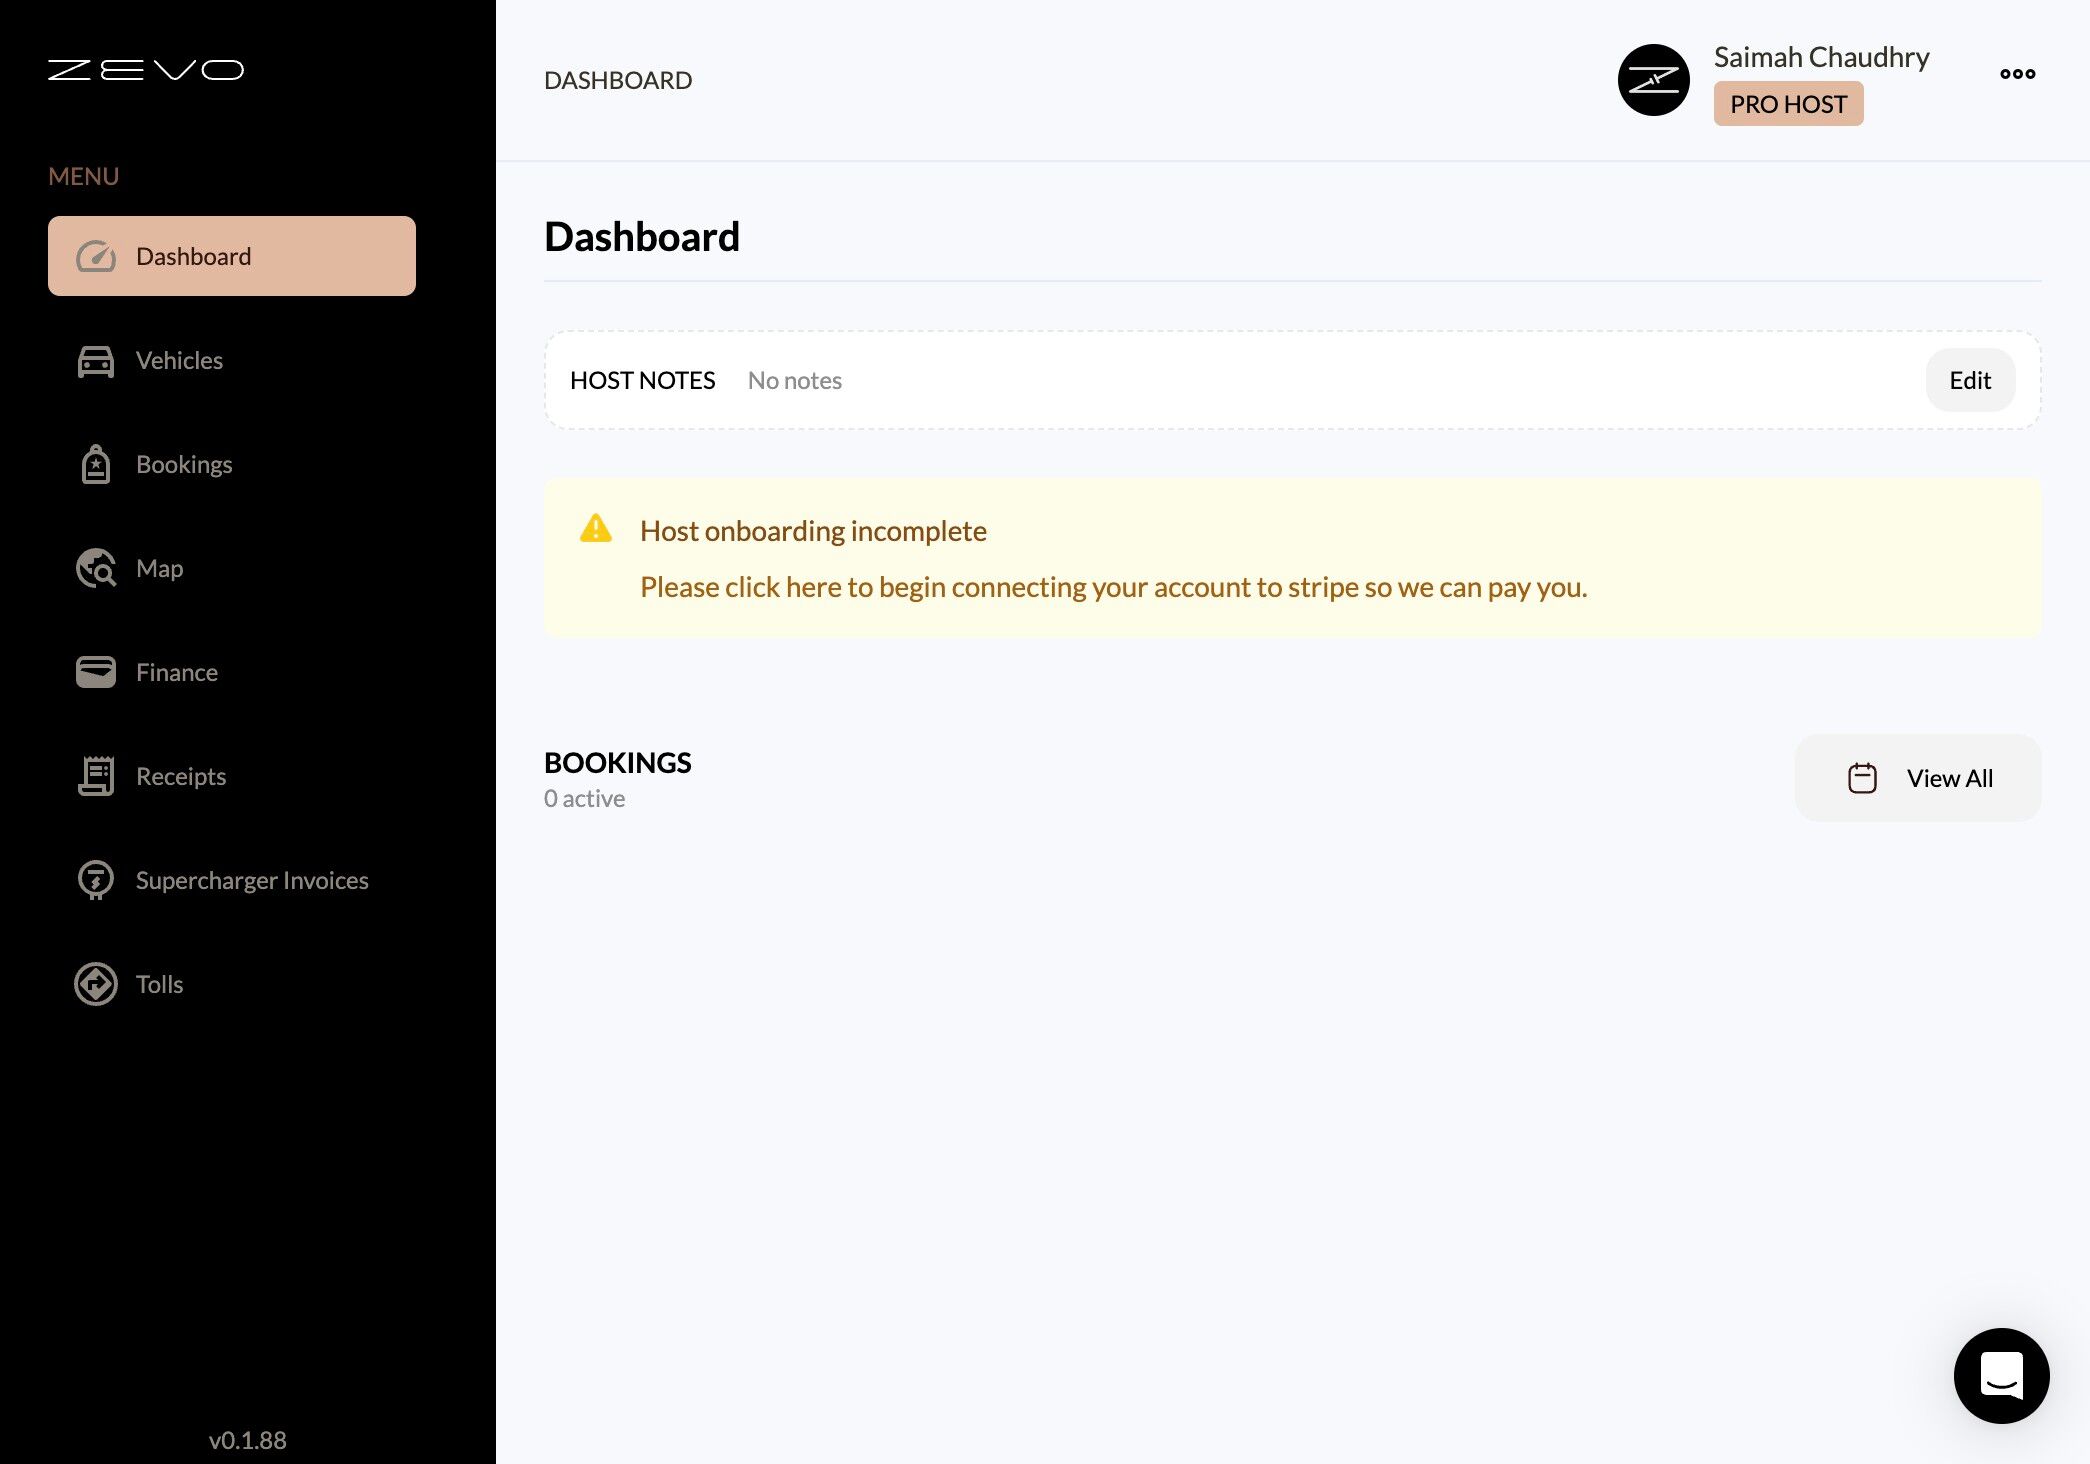Click the Bookings bag icon
2090x1464 pixels.
[96, 465]
